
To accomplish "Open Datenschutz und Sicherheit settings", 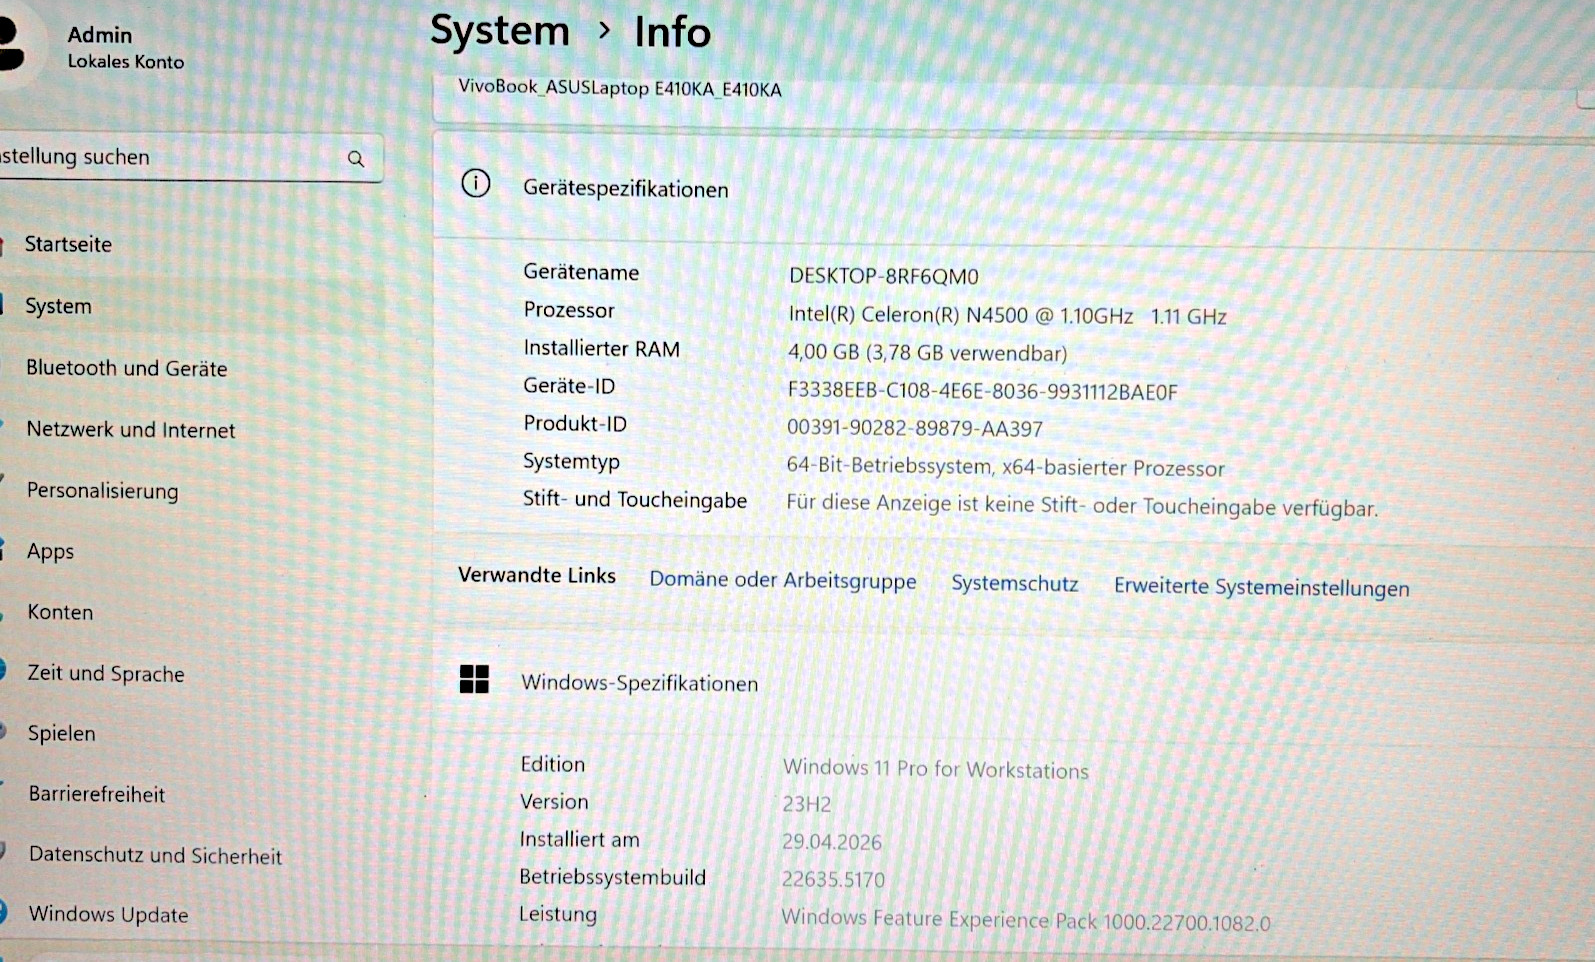I will [x=155, y=855].
